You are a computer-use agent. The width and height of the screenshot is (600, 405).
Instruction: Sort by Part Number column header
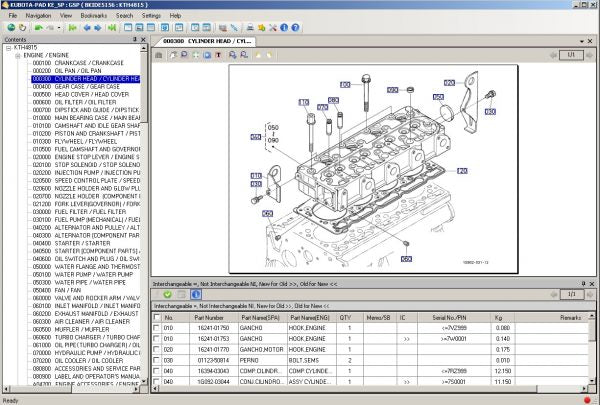(207, 316)
